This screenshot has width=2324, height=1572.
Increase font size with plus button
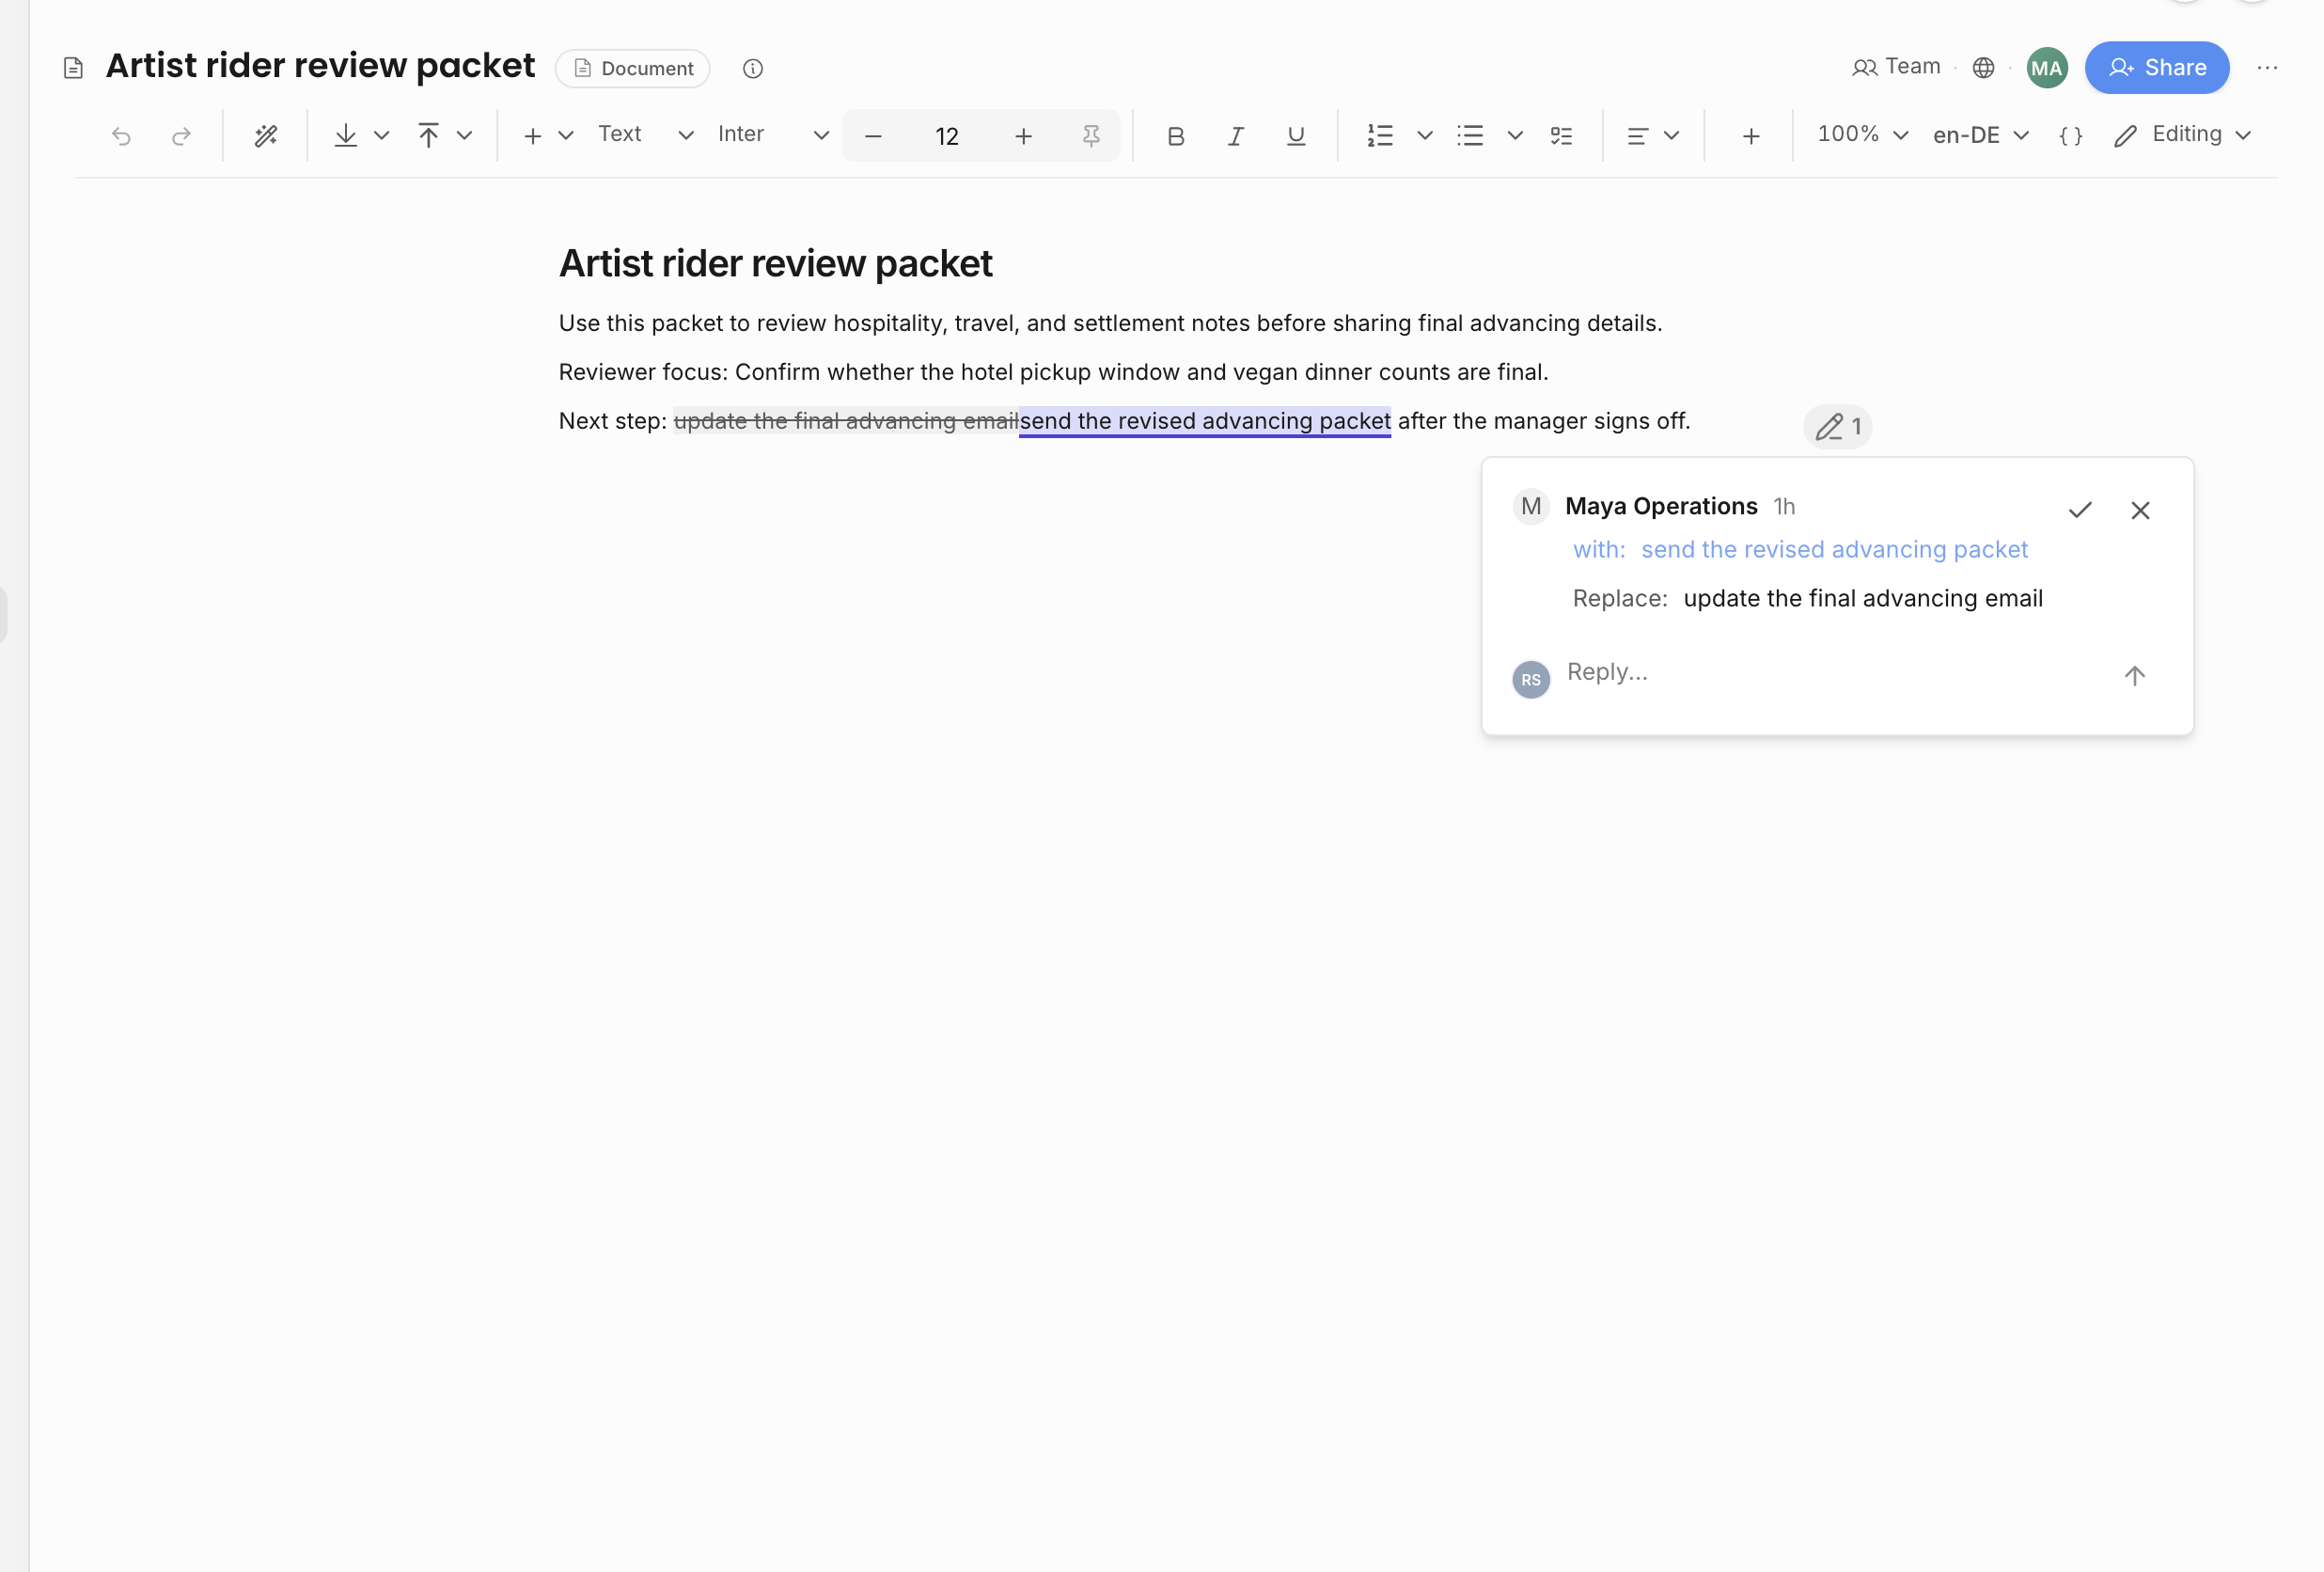(x=1023, y=136)
